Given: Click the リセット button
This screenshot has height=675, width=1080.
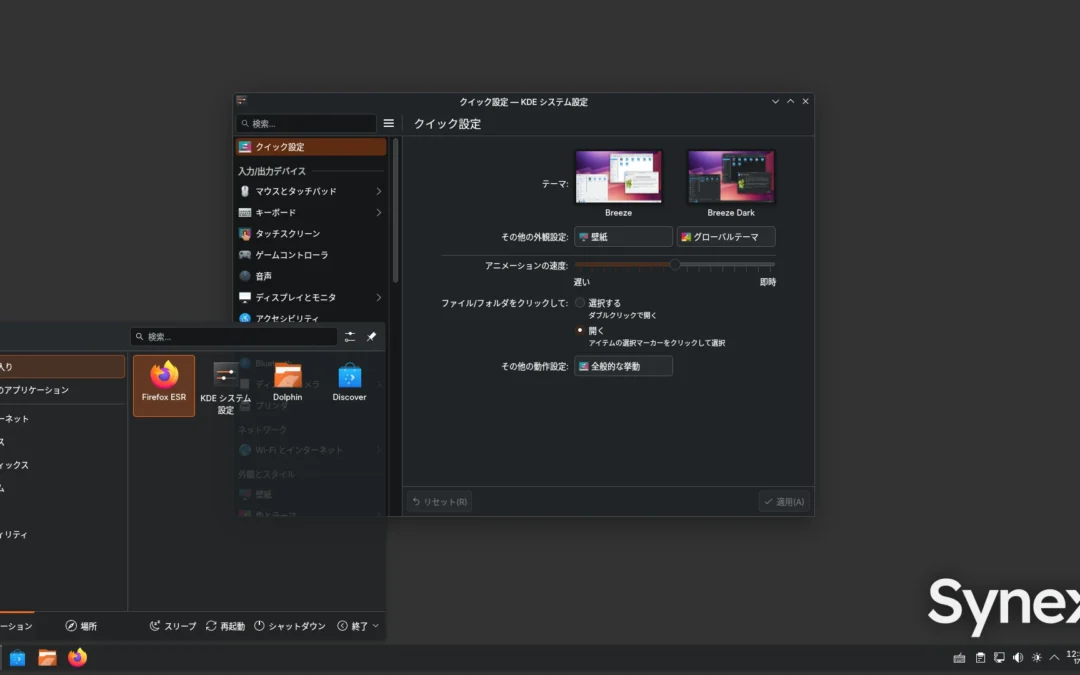Looking at the screenshot, I should (x=437, y=501).
